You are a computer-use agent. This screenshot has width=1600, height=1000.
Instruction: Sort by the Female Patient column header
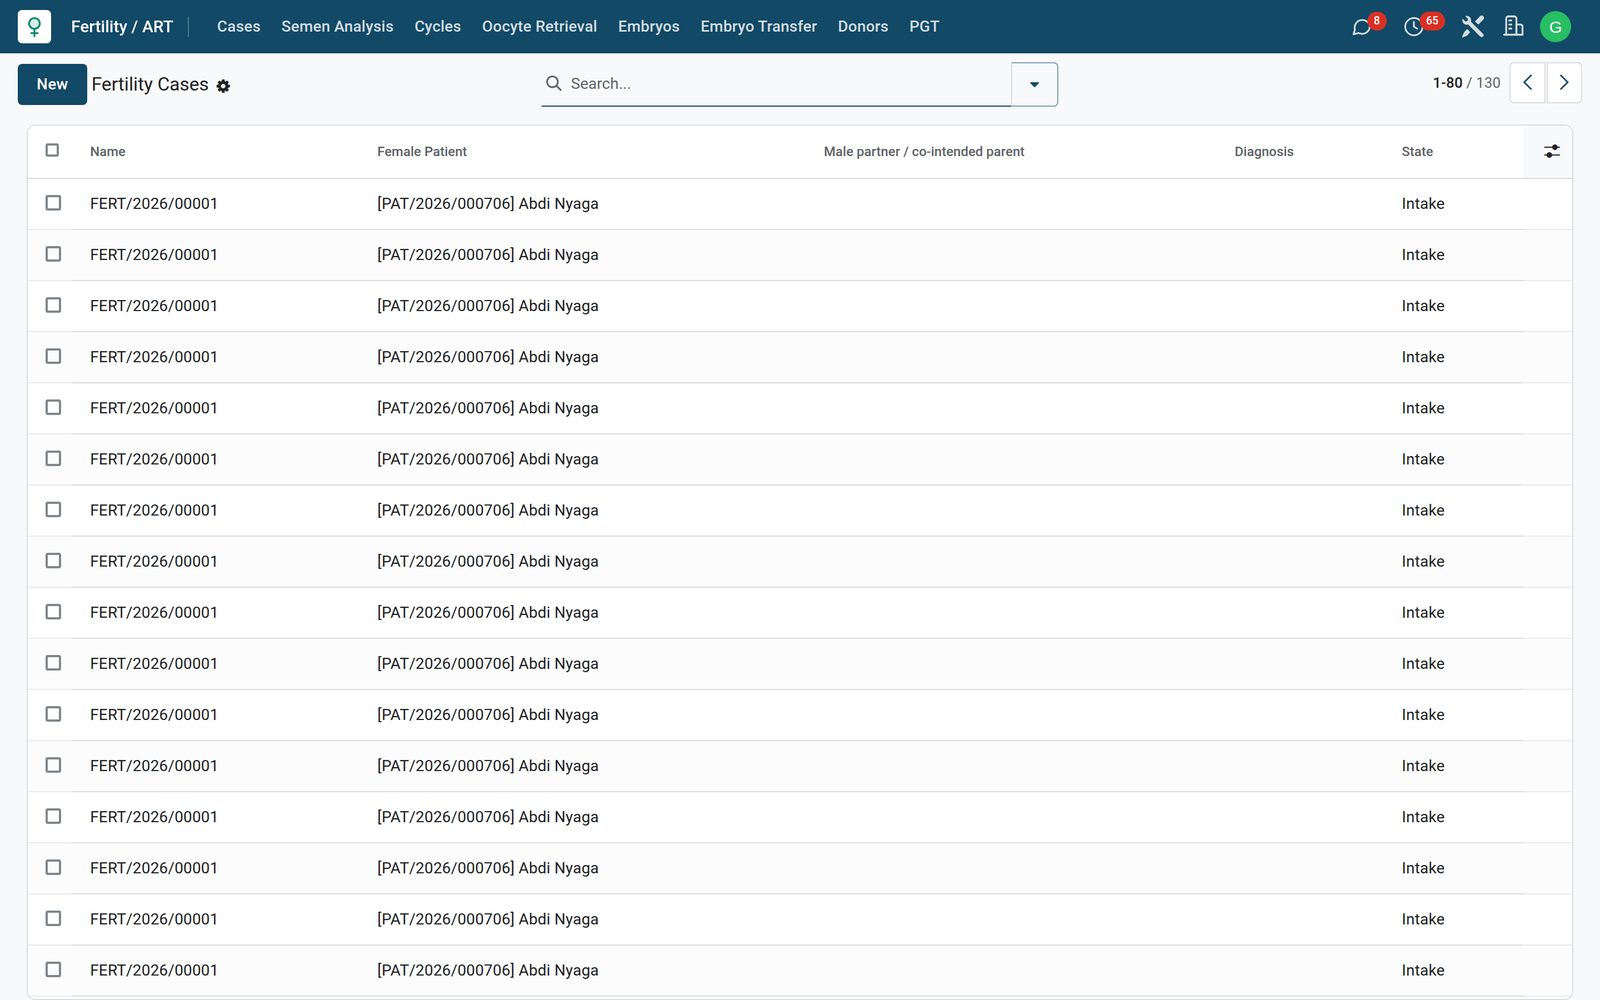pos(422,152)
